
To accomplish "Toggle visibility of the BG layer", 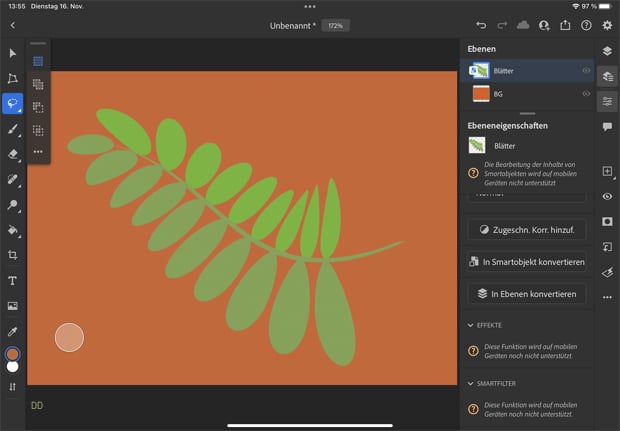I will (586, 93).
